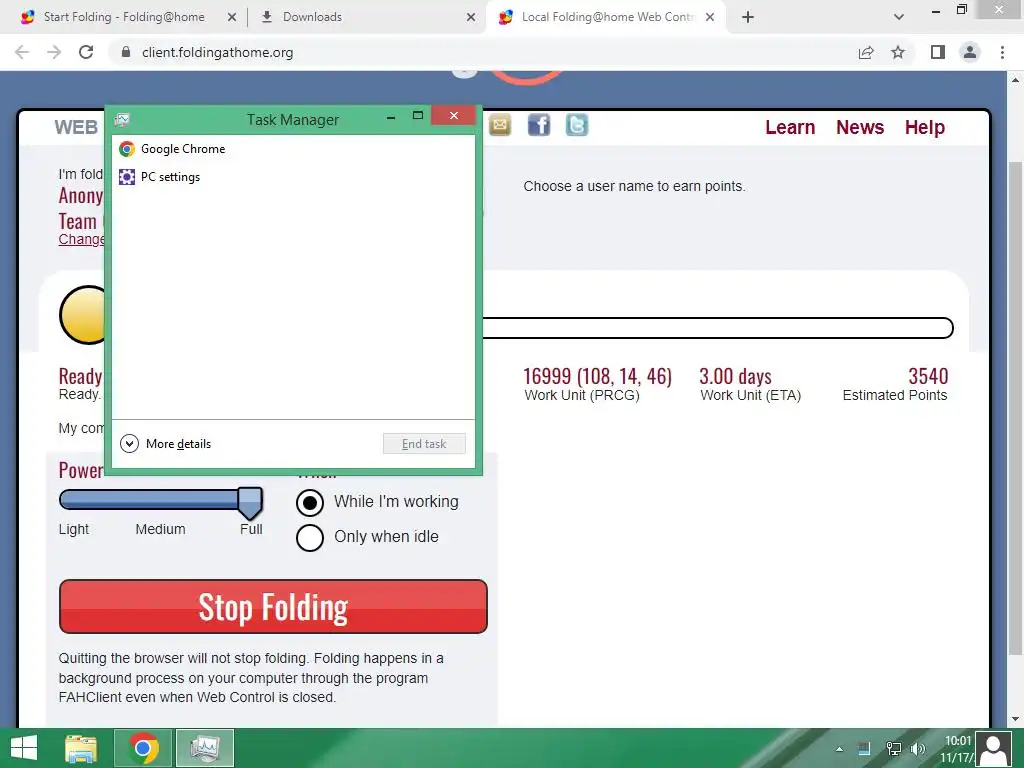Set power to Light

tap(74, 529)
